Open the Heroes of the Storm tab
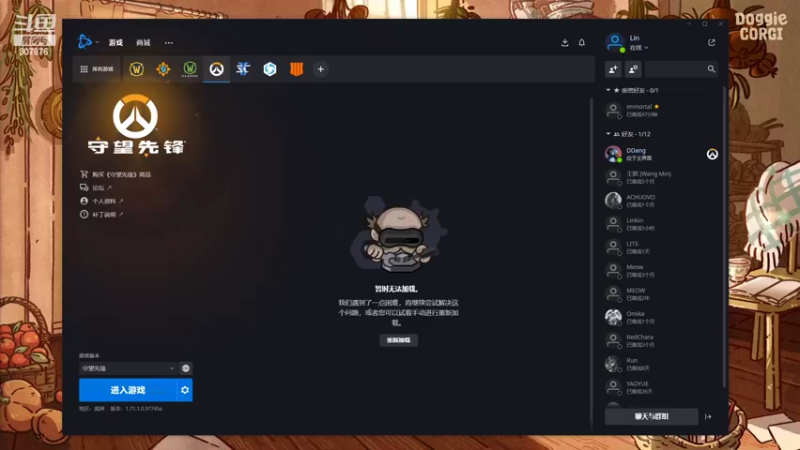 coord(270,69)
